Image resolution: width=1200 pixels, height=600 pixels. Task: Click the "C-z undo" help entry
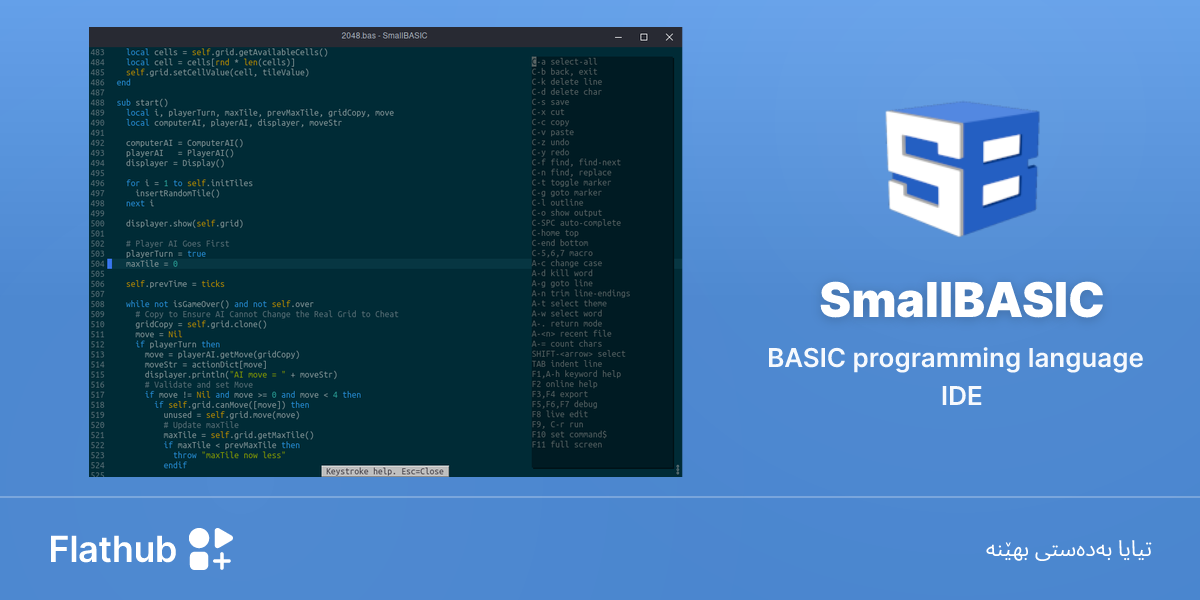pyautogui.click(x=550, y=142)
